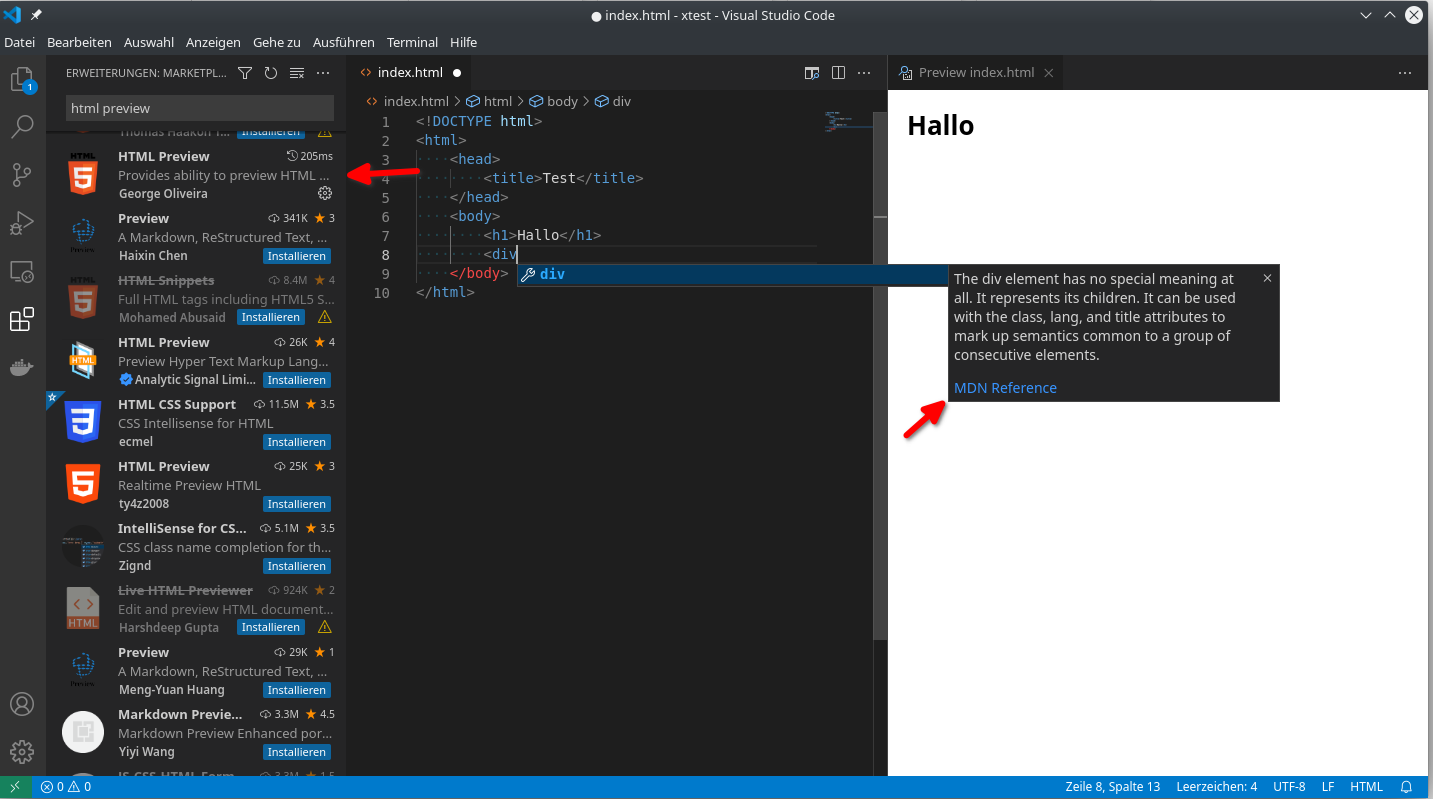The height and width of the screenshot is (799, 1433).
Task: Open the Auswahl menu
Action: pos(149,42)
